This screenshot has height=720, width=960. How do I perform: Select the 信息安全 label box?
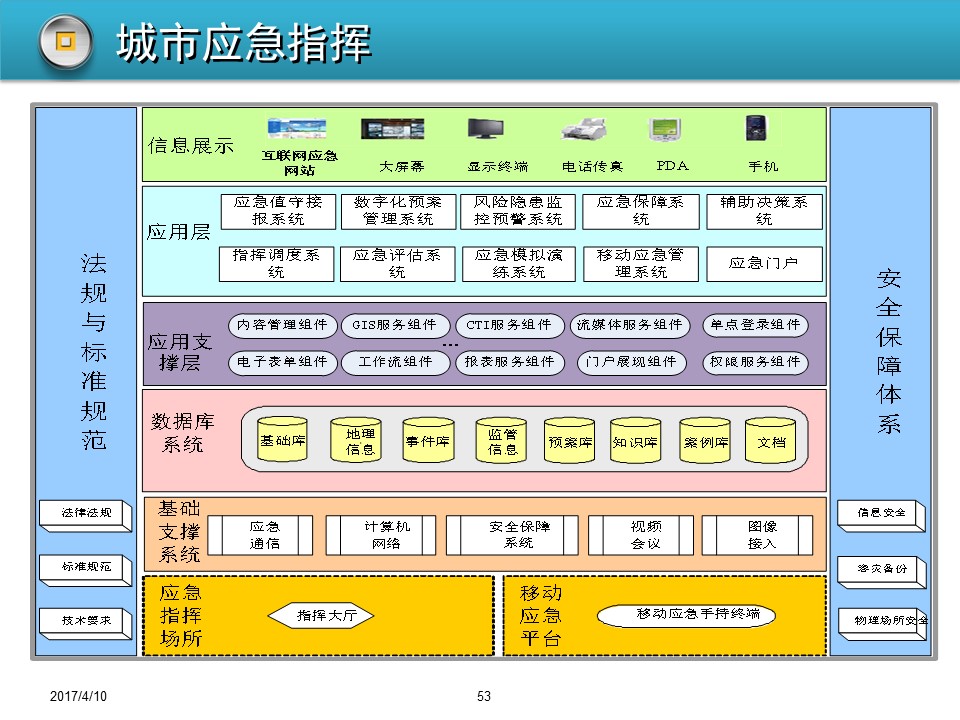(878, 514)
